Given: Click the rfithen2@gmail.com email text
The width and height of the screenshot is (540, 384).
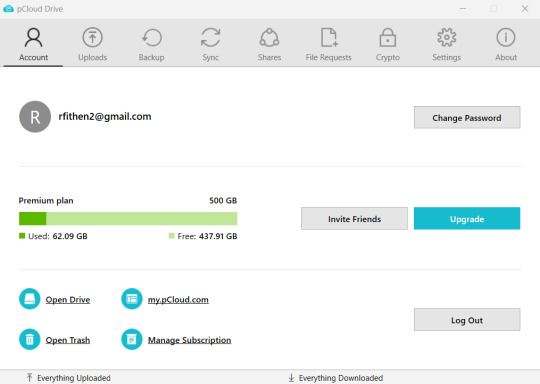Looking at the screenshot, I should point(105,117).
